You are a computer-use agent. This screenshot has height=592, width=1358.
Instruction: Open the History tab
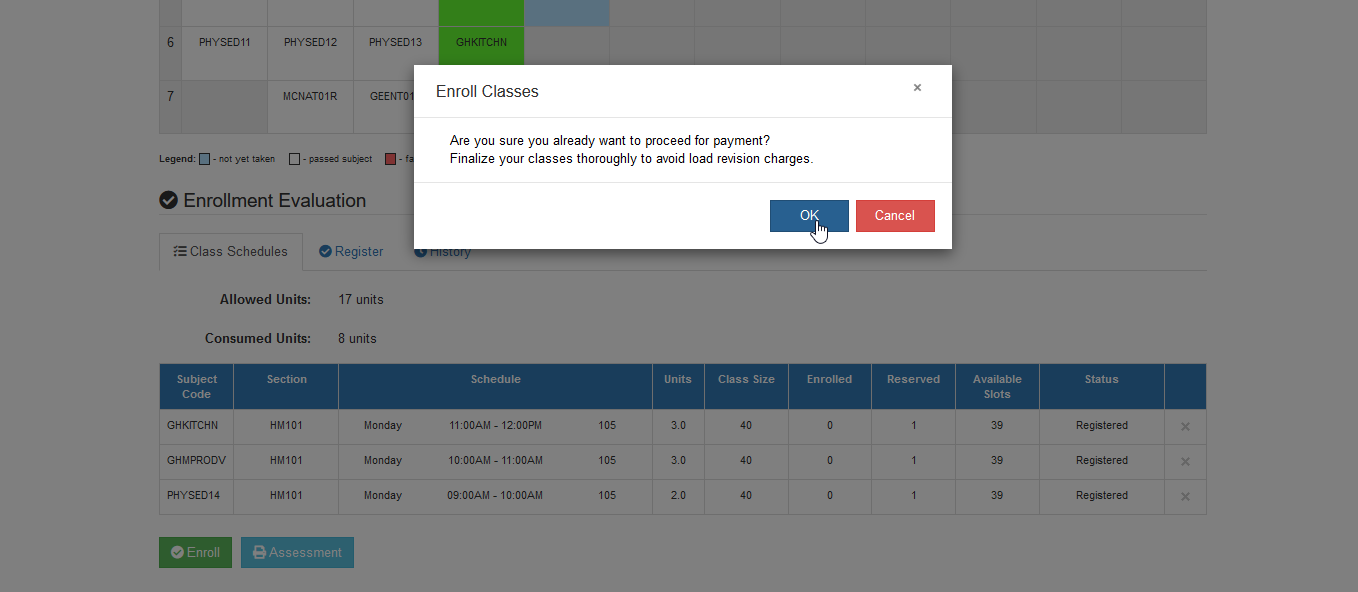[442, 251]
